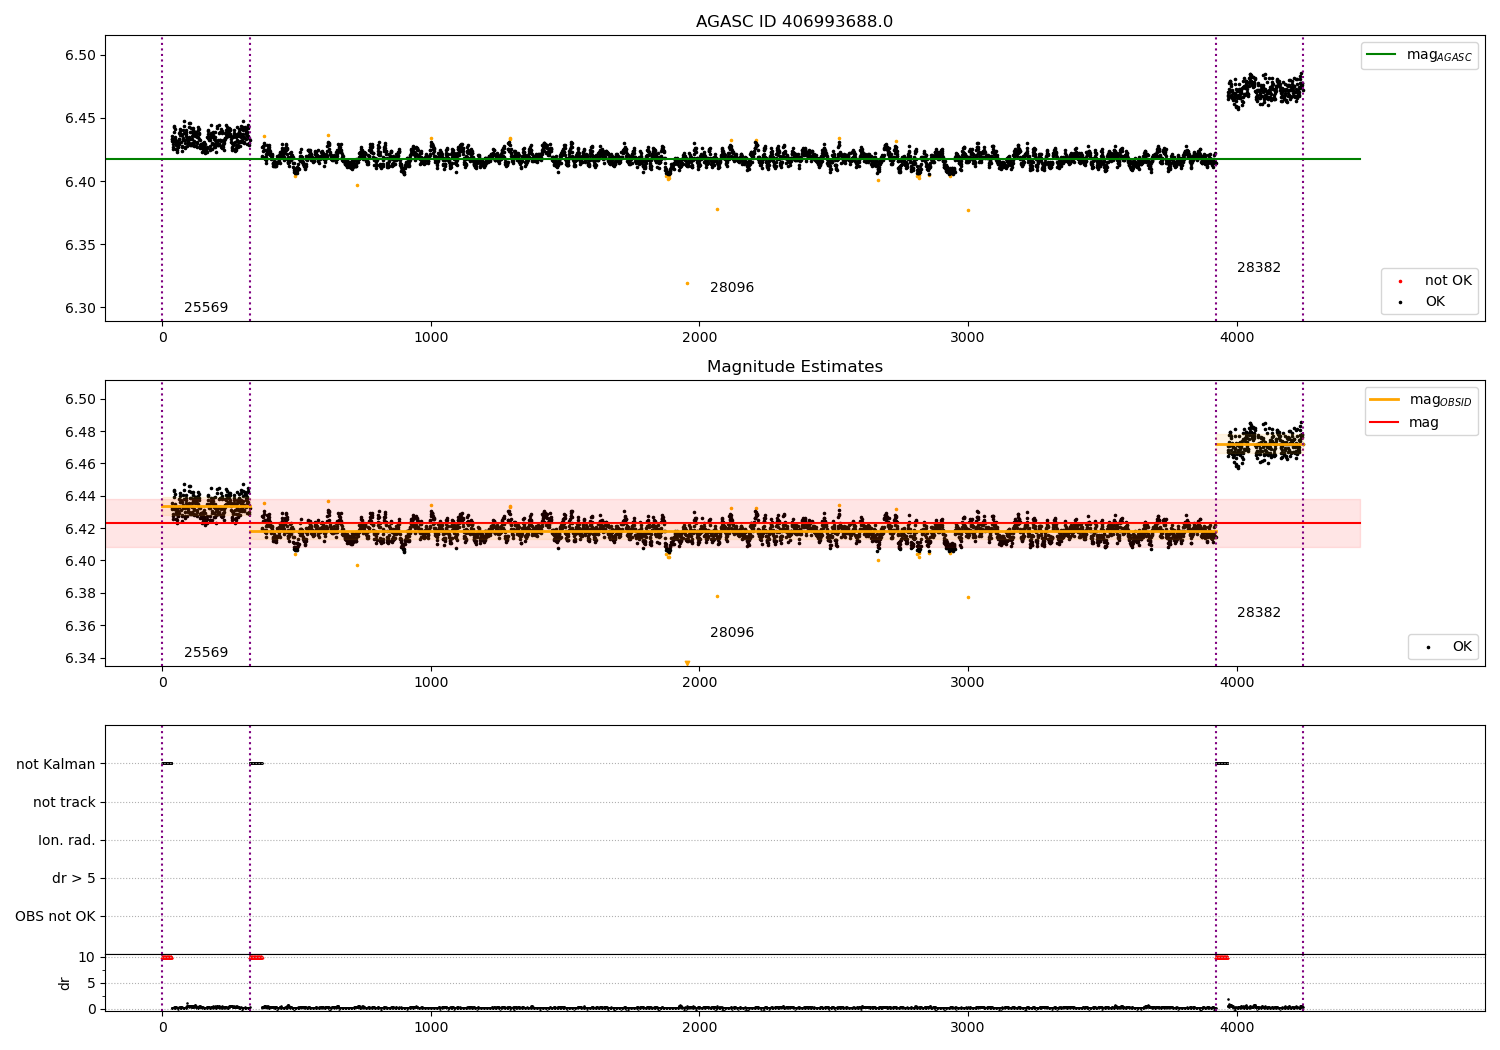Screen dimensions: 1500x1050
Task: Click the 6.46 tick in middle plot
Action: point(78,464)
